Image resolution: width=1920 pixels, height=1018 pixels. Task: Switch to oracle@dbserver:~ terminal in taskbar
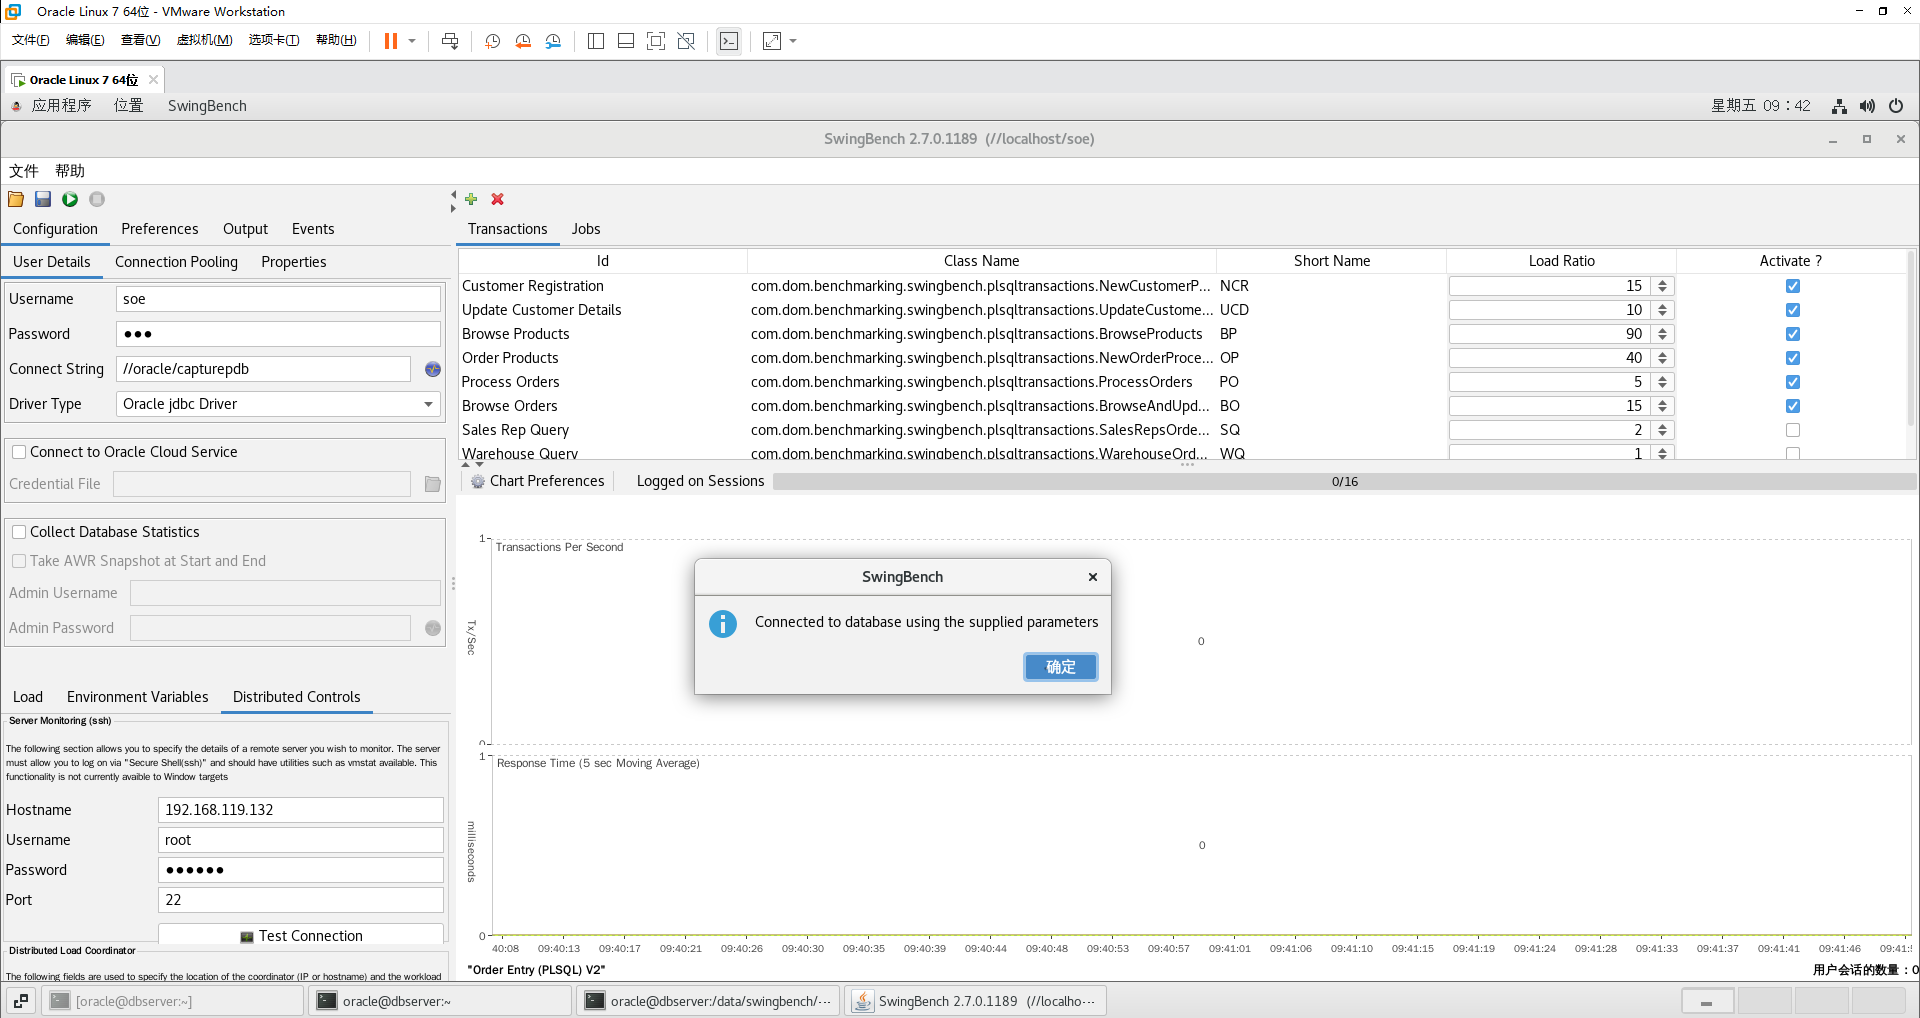(440, 1001)
